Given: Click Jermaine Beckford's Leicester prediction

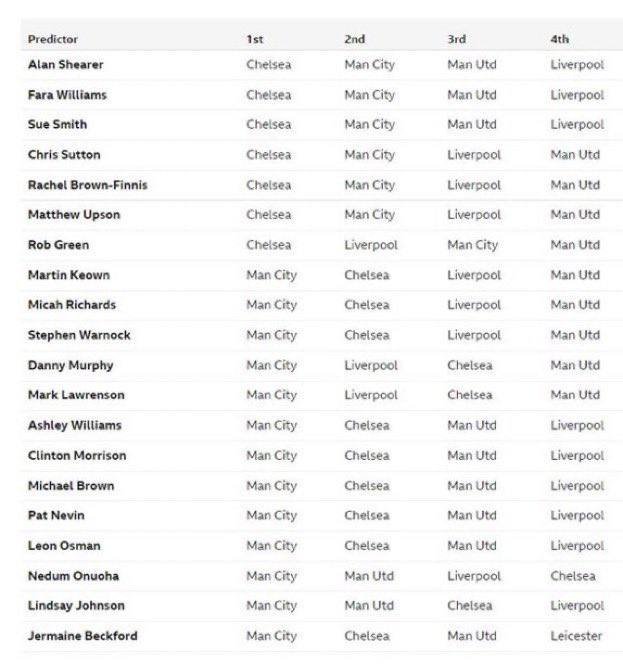Looking at the screenshot, I should (576, 636).
